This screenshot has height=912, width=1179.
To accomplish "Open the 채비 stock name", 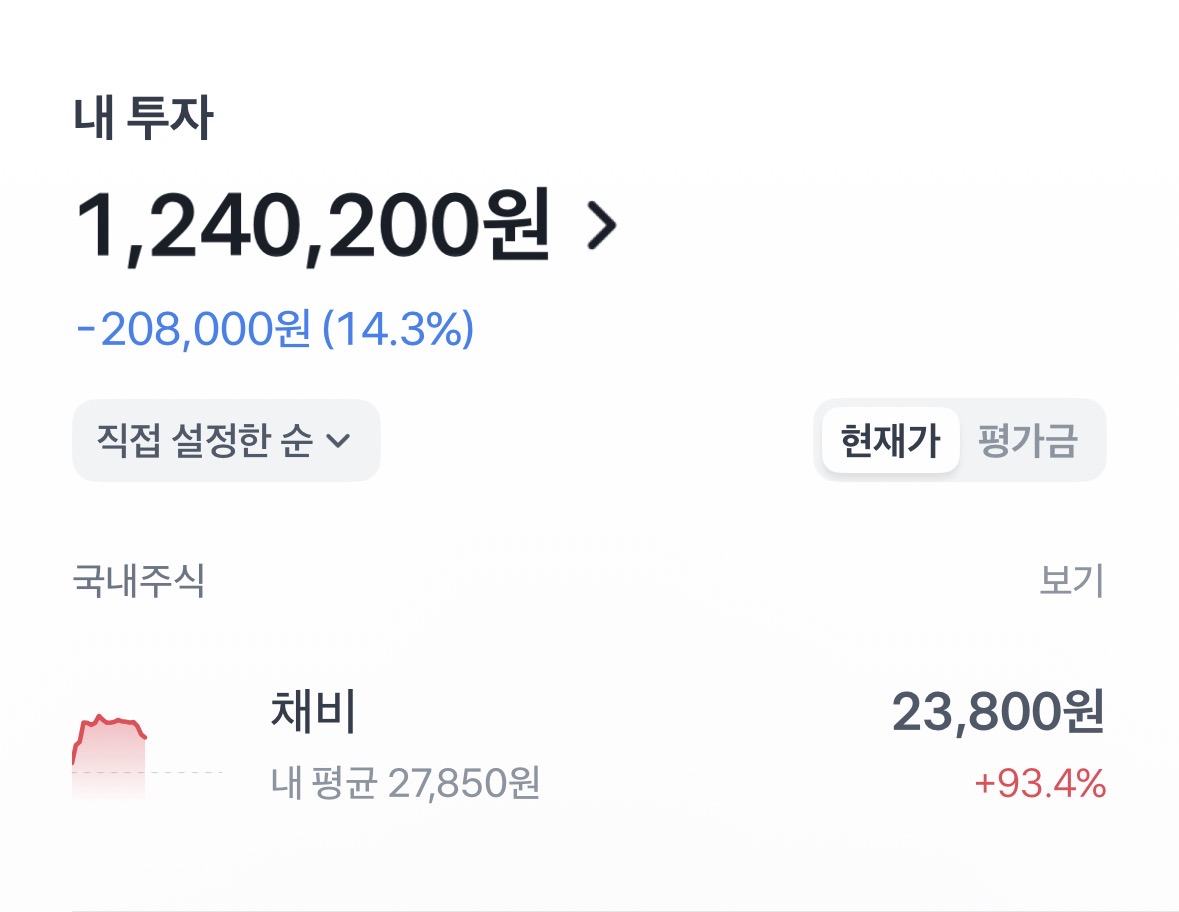I will coord(313,712).
